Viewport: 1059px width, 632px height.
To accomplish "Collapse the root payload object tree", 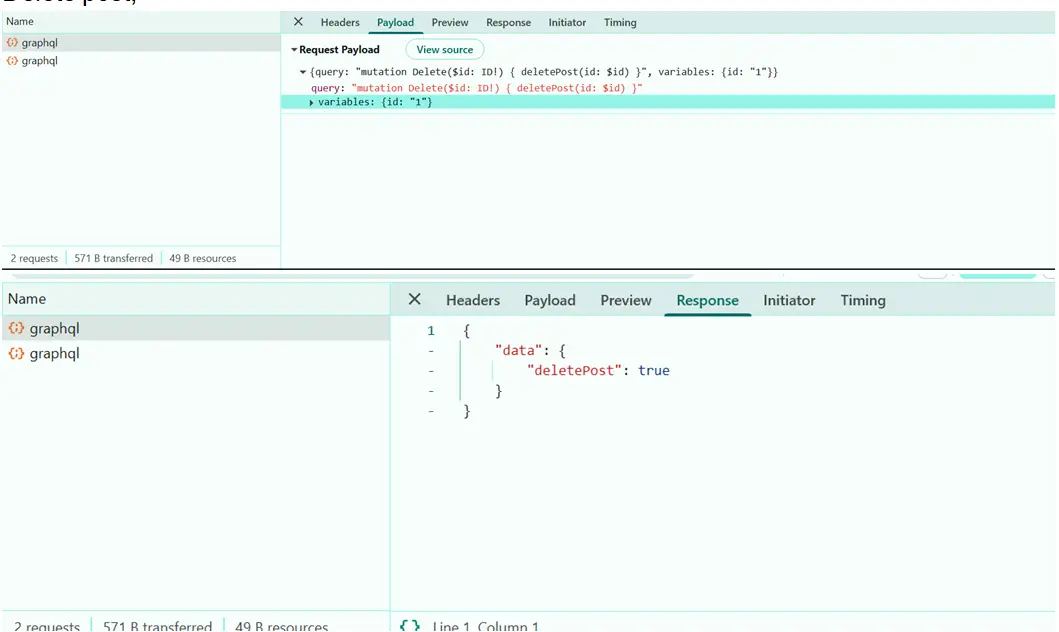I will 303,73.
